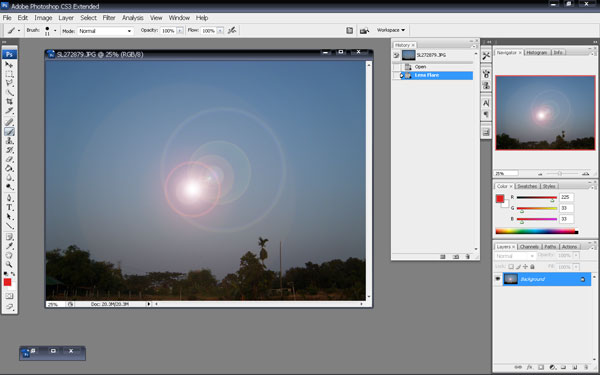Select the Open history state

437,67
